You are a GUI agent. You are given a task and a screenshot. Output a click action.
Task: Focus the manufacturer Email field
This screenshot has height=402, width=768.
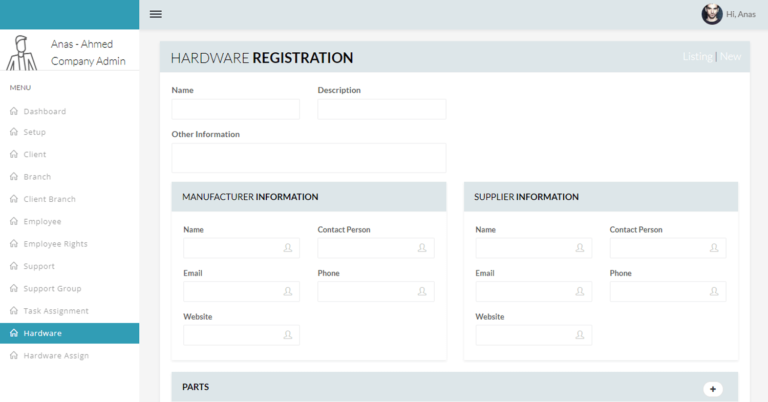click(240, 292)
